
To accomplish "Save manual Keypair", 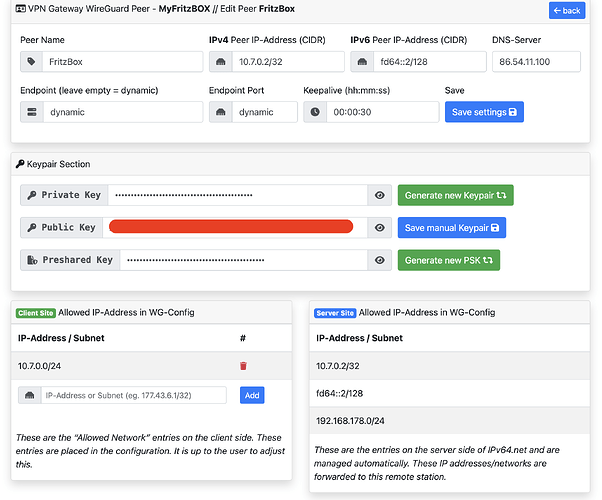I will (452, 227).
